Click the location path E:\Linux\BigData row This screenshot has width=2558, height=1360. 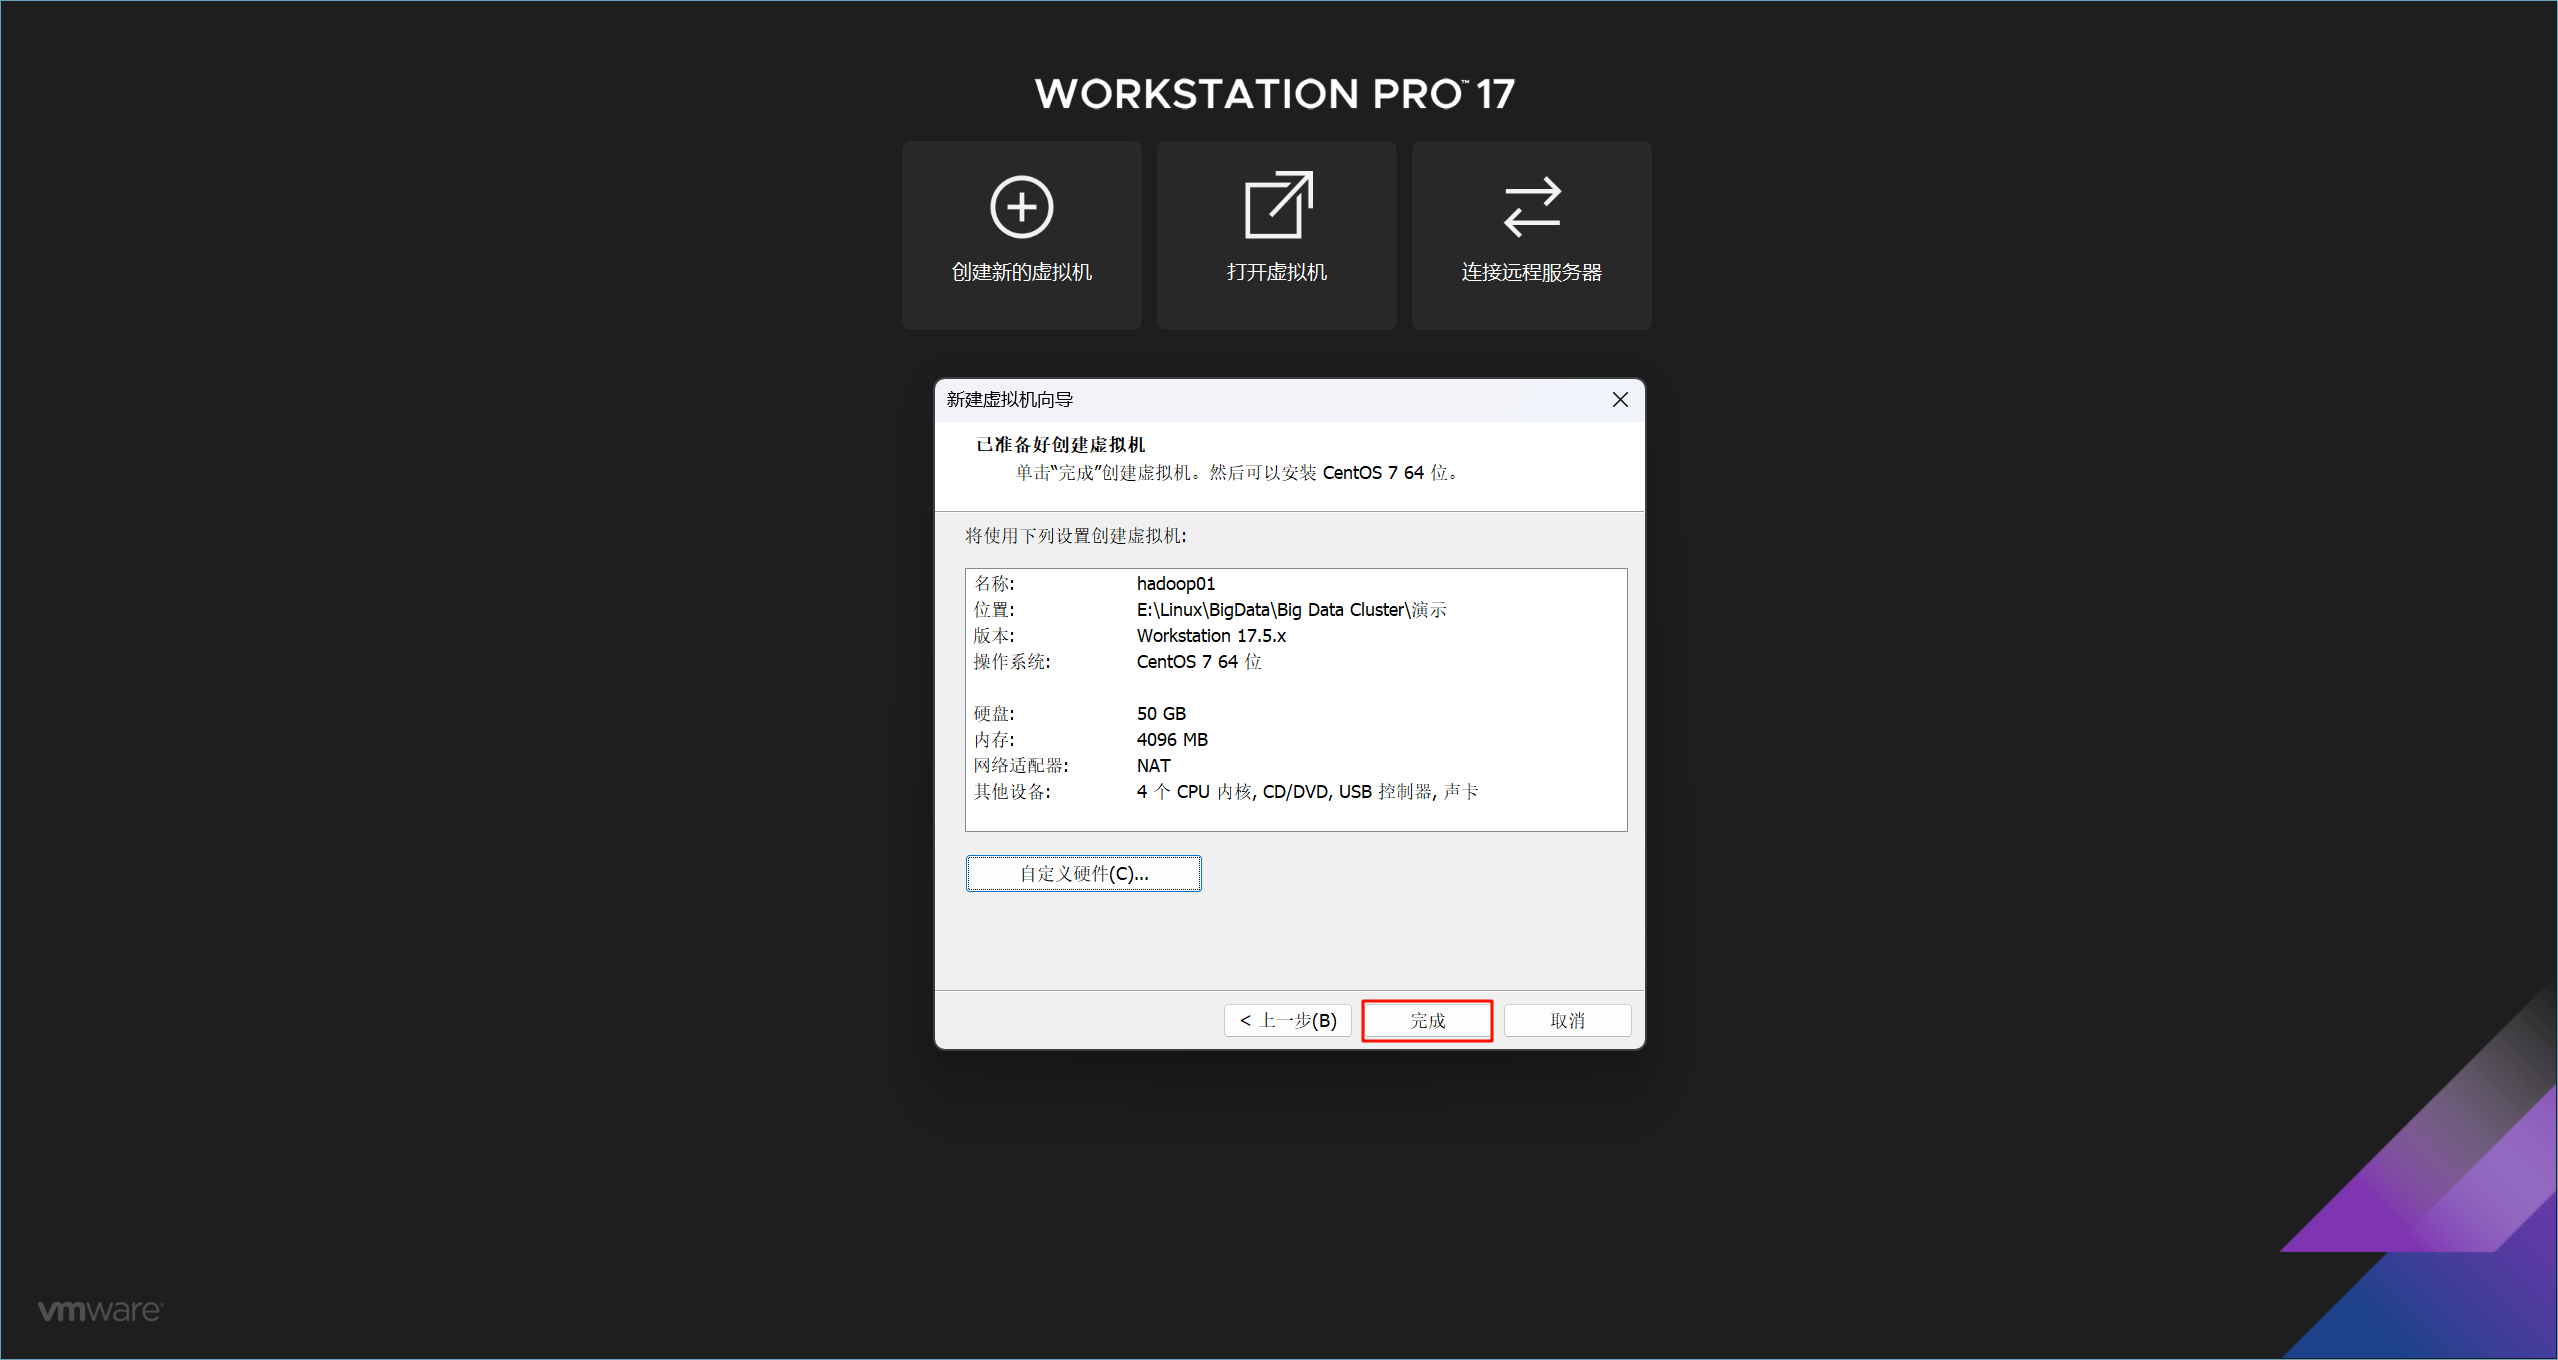click(x=1290, y=610)
